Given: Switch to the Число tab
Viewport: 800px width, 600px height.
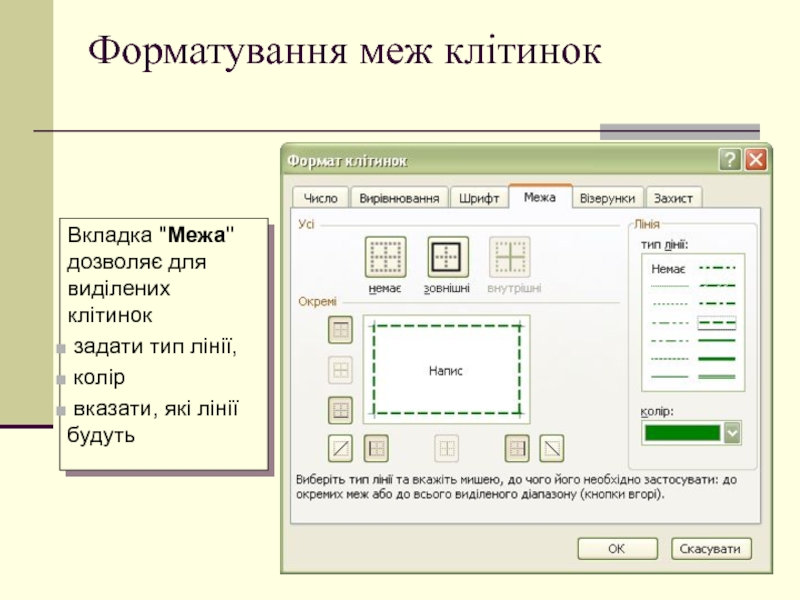Looking at the screenshot, I should tap(320, 198).
